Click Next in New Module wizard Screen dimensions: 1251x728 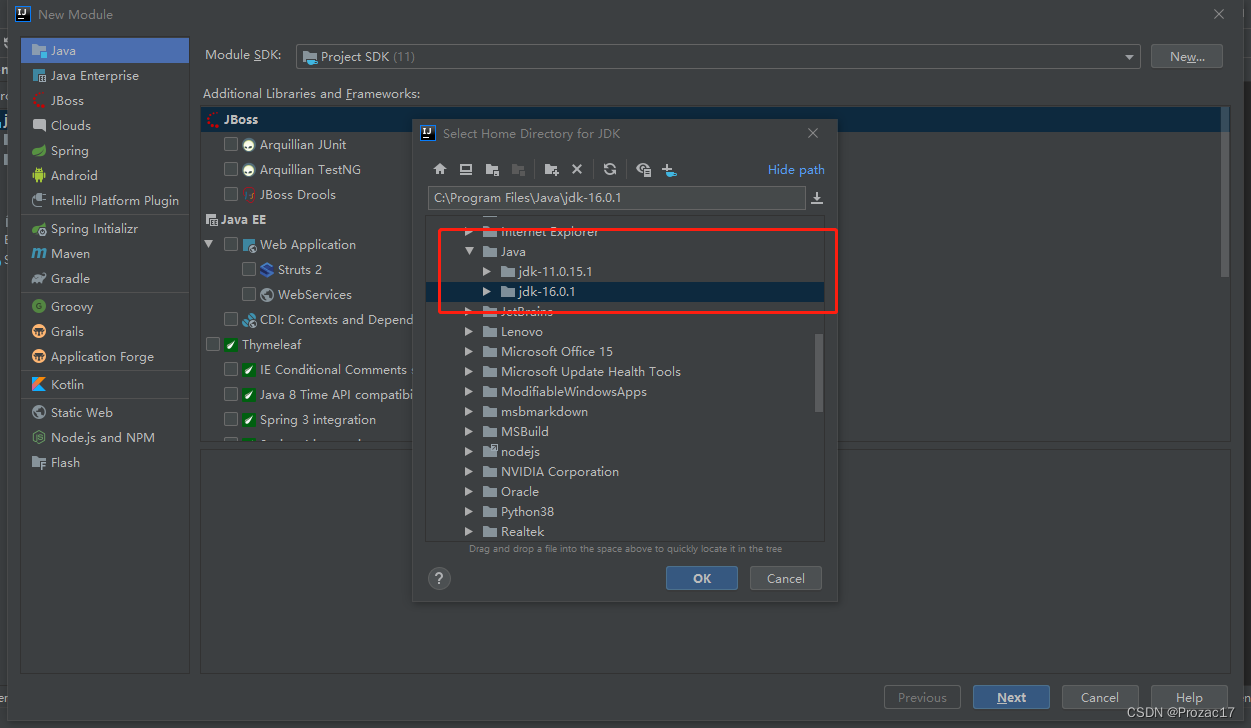1011,697
